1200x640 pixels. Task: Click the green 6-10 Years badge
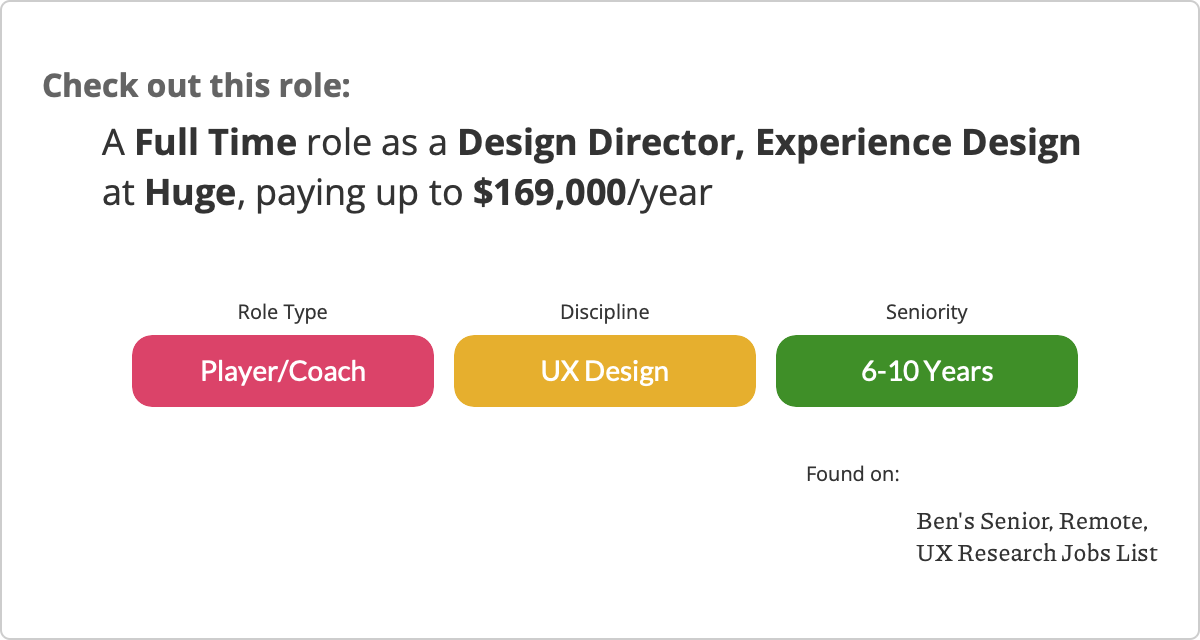point(927,371)
